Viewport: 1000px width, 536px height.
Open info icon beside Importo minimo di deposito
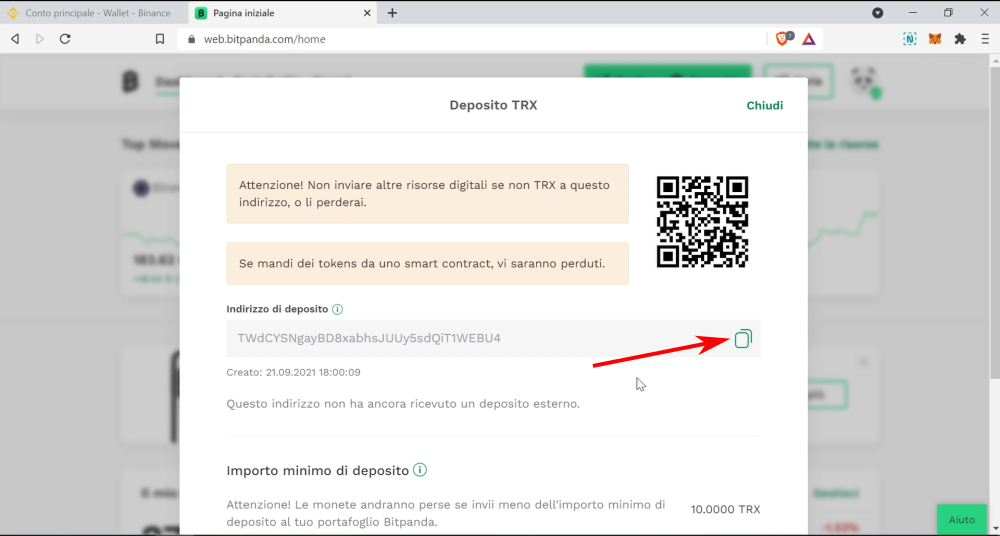tap(420, 470)
